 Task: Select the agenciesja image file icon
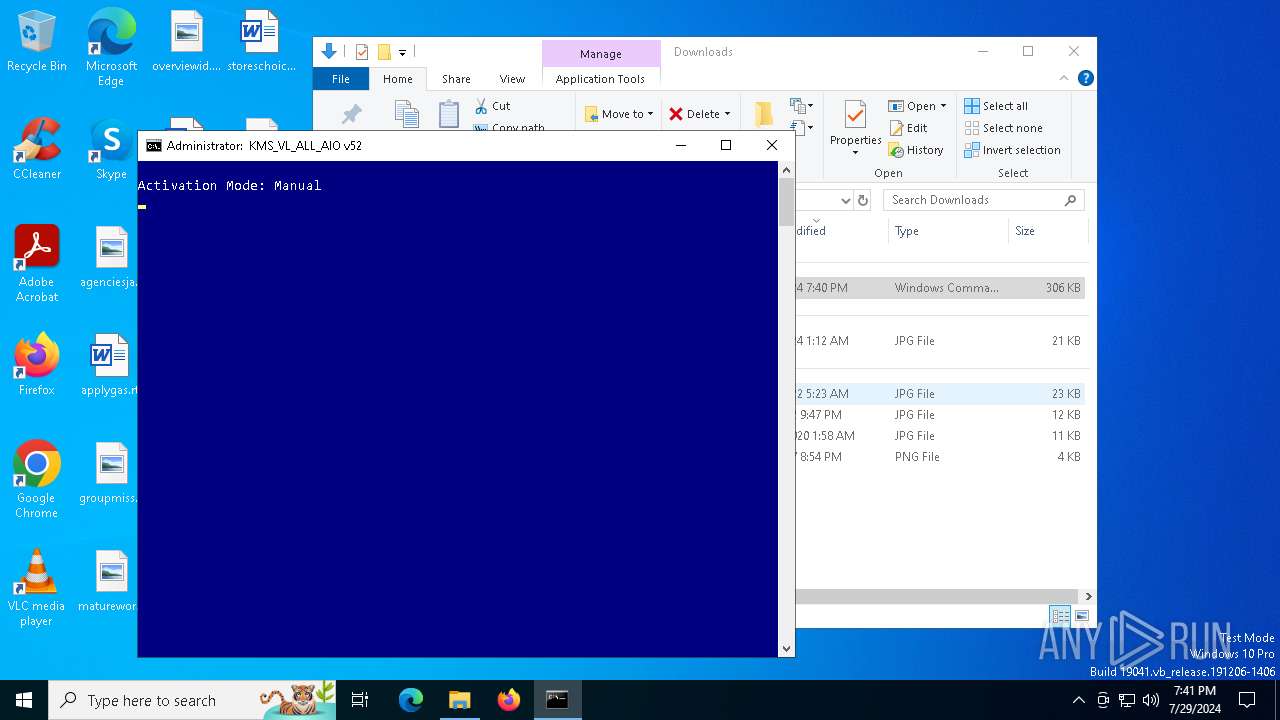(111, 257)
